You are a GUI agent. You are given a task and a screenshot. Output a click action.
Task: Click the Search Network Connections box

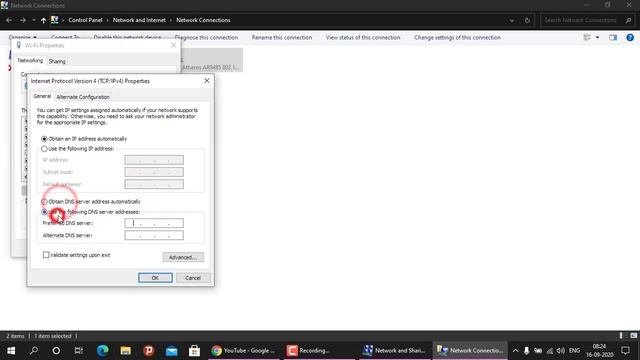[587, 20]
